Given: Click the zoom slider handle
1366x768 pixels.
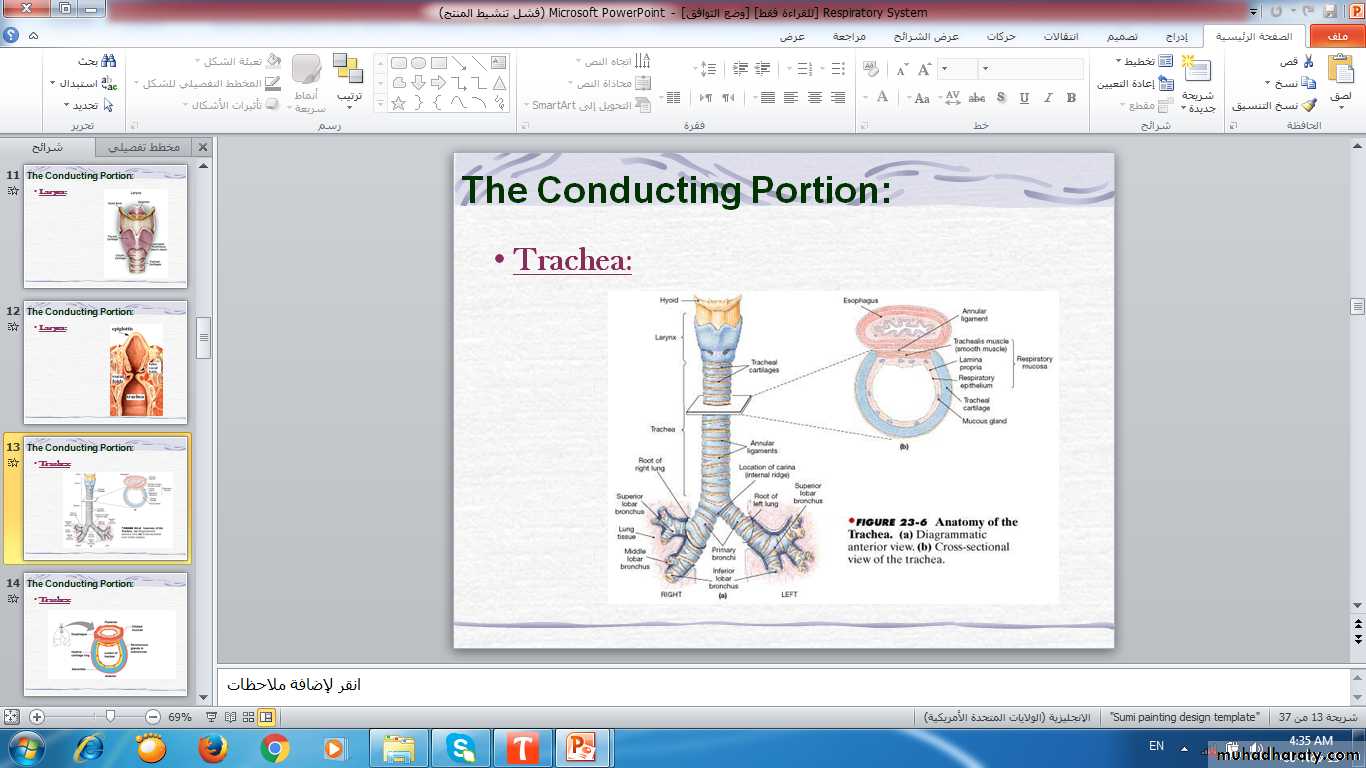Looking at the screenshot, I should coord(110,717).
